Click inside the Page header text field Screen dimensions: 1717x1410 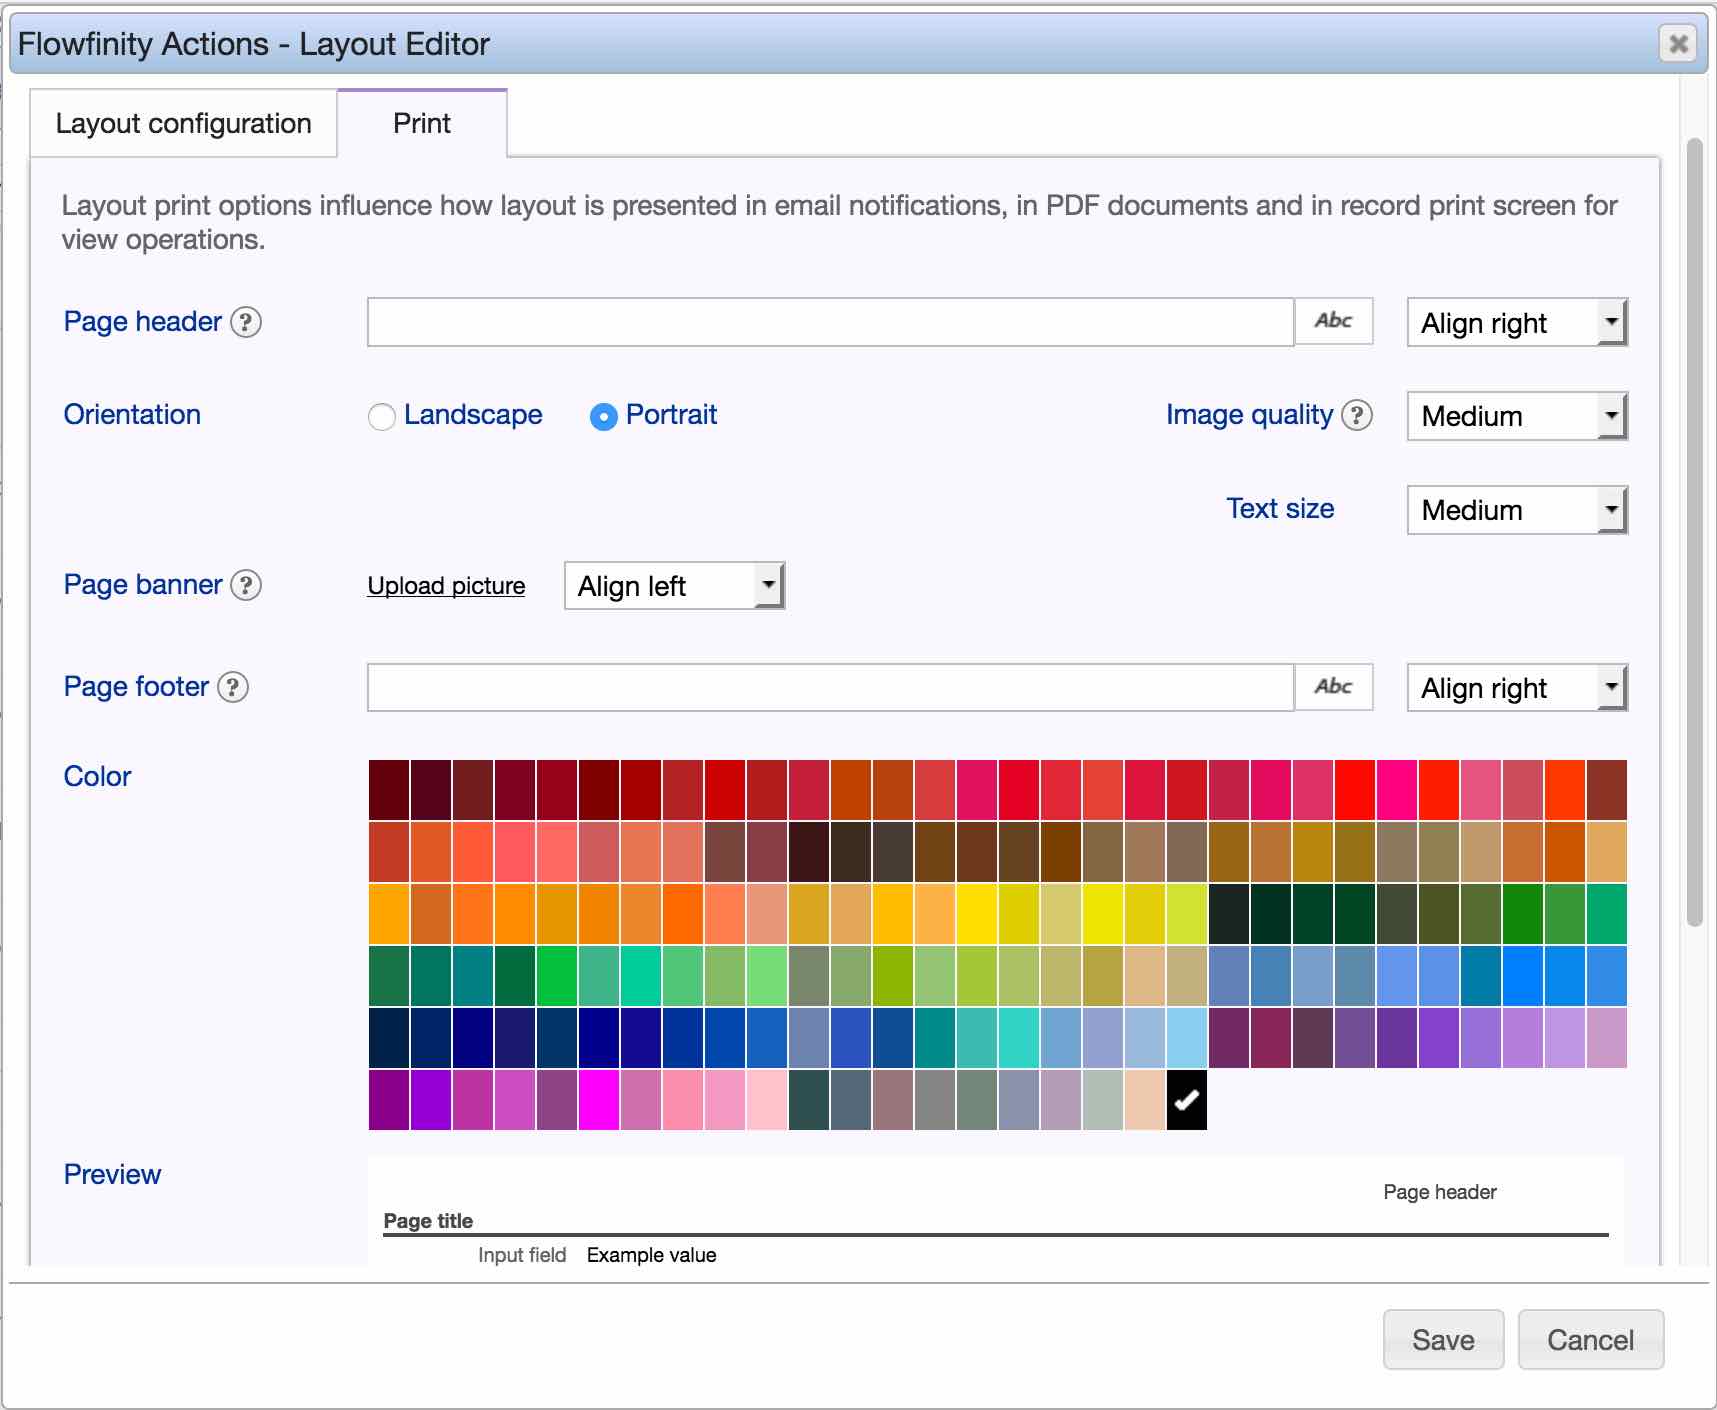coord(830,322)
